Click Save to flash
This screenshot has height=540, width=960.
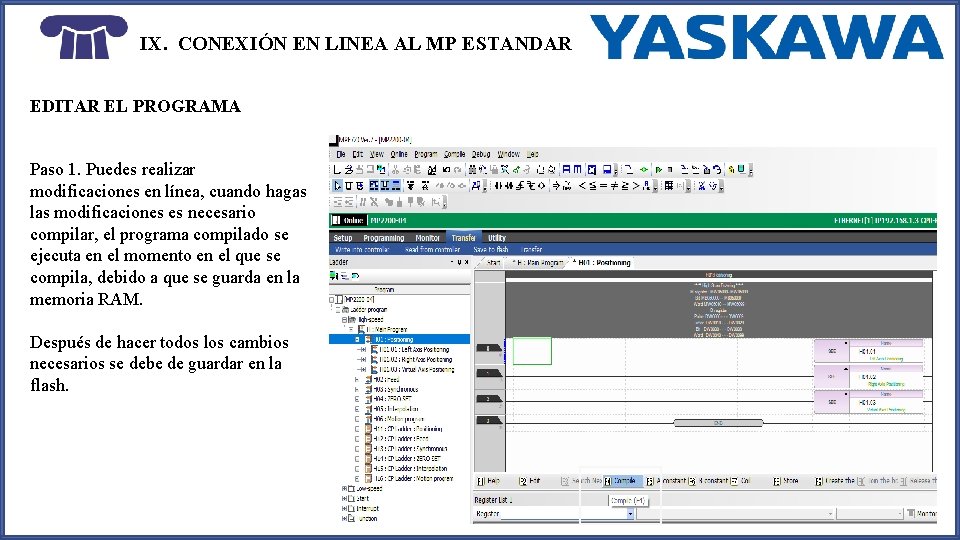(x=491, y=250)
